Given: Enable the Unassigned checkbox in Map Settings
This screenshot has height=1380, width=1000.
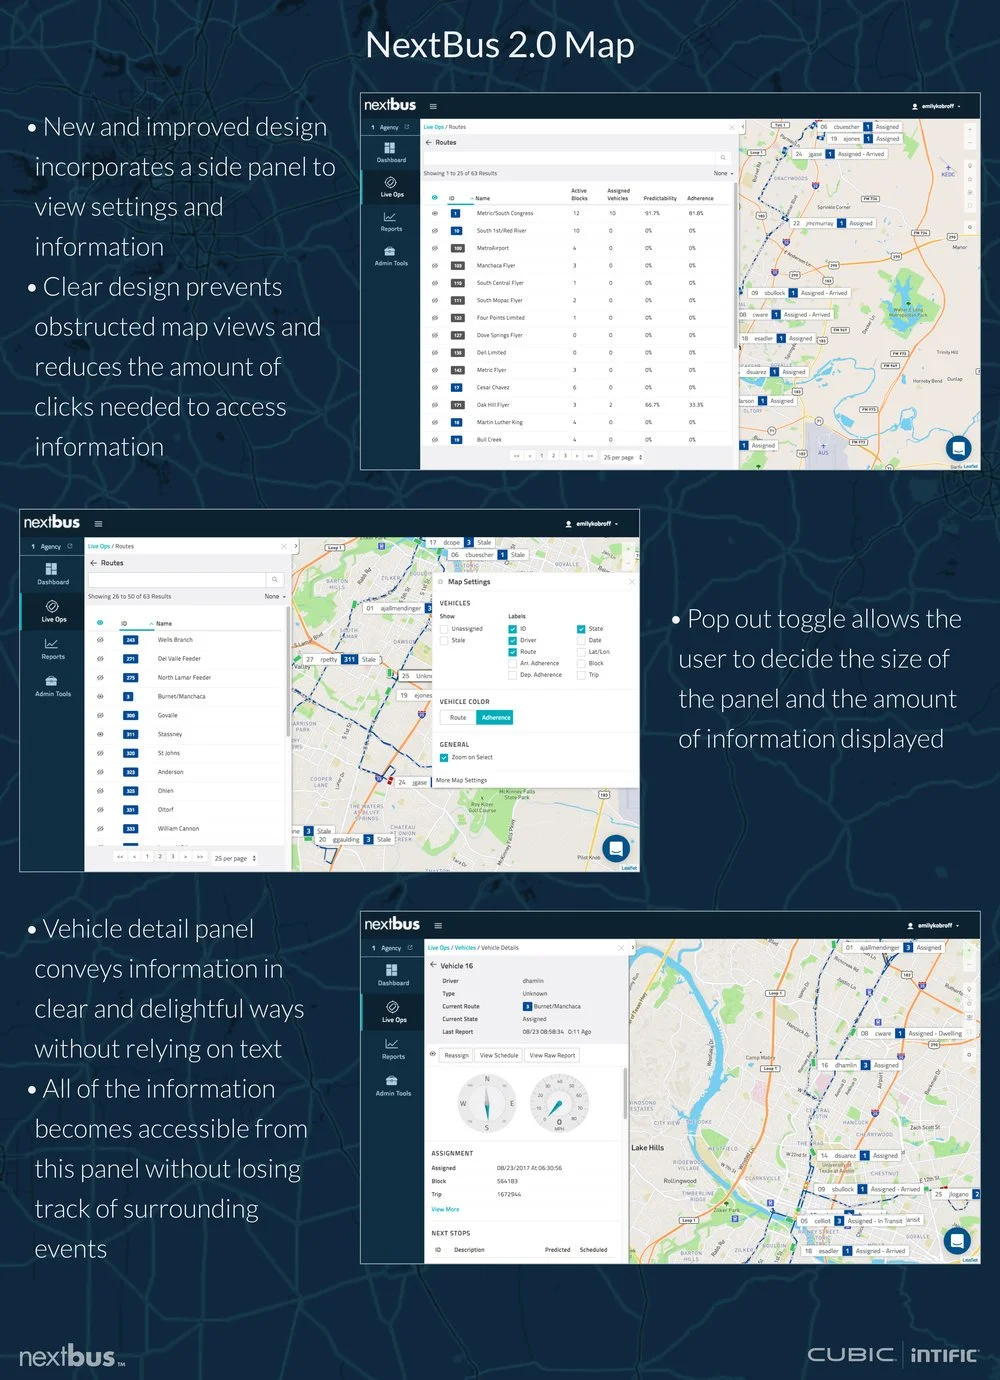Looking at the screenshot, I should tap(445, 629).
